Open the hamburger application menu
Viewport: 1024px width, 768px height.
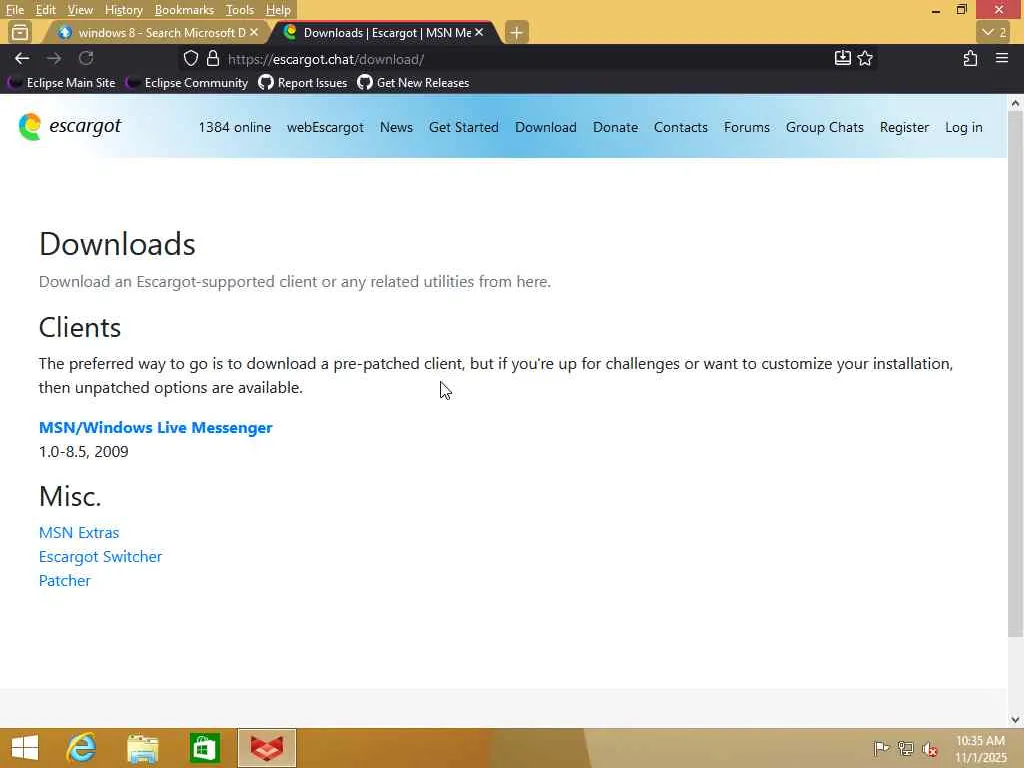(x=1002, y=58)
